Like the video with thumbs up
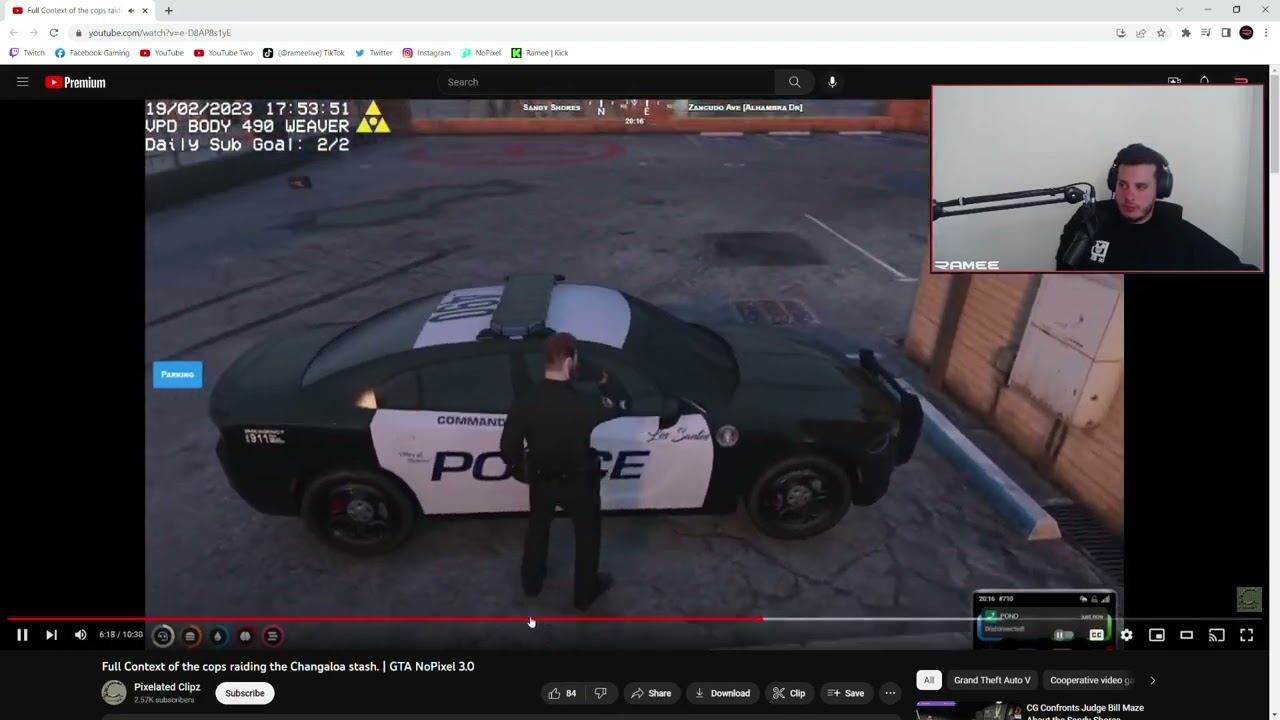Image resolution: width=1280 pixels, height=720 pixels. click(x=562, y=693)
